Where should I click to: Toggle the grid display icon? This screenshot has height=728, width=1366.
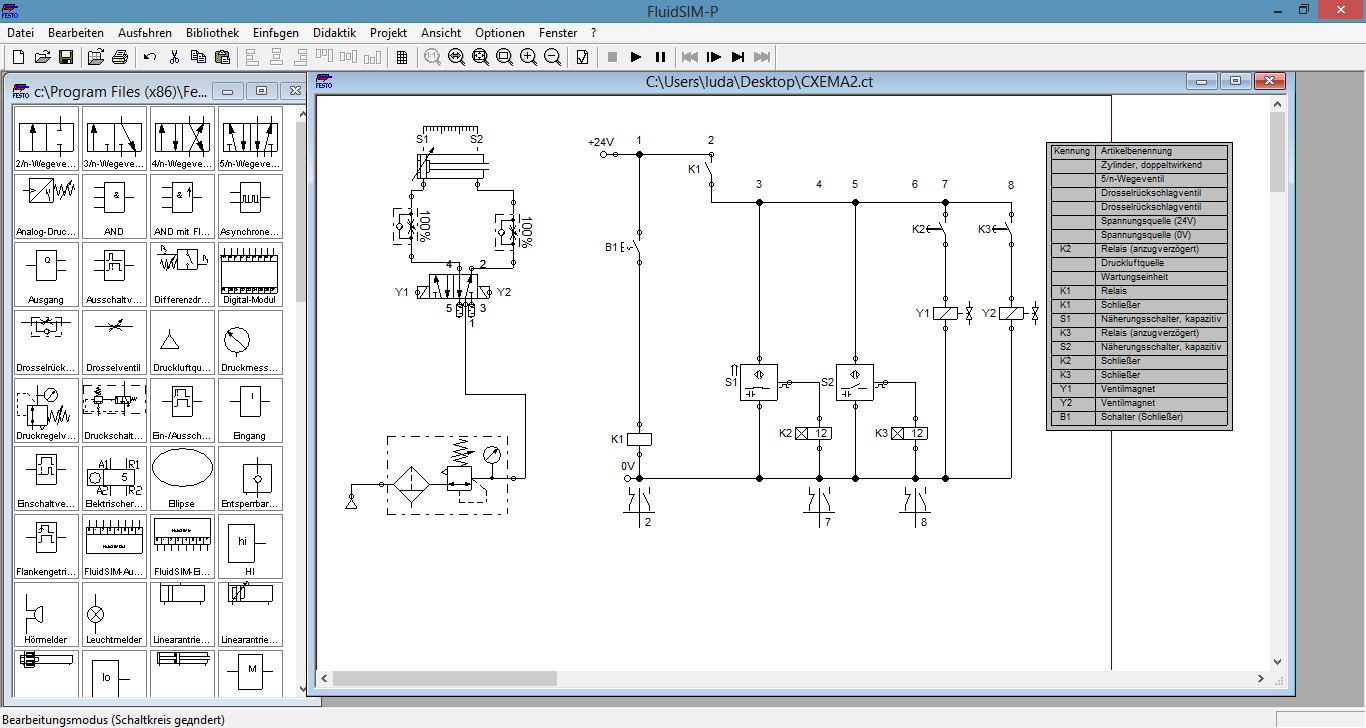[402, 57]
